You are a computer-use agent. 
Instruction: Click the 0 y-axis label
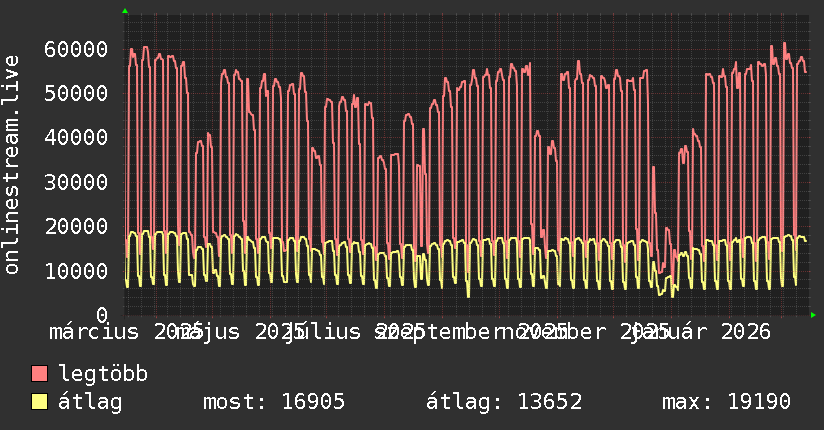[x=102, y=315]
